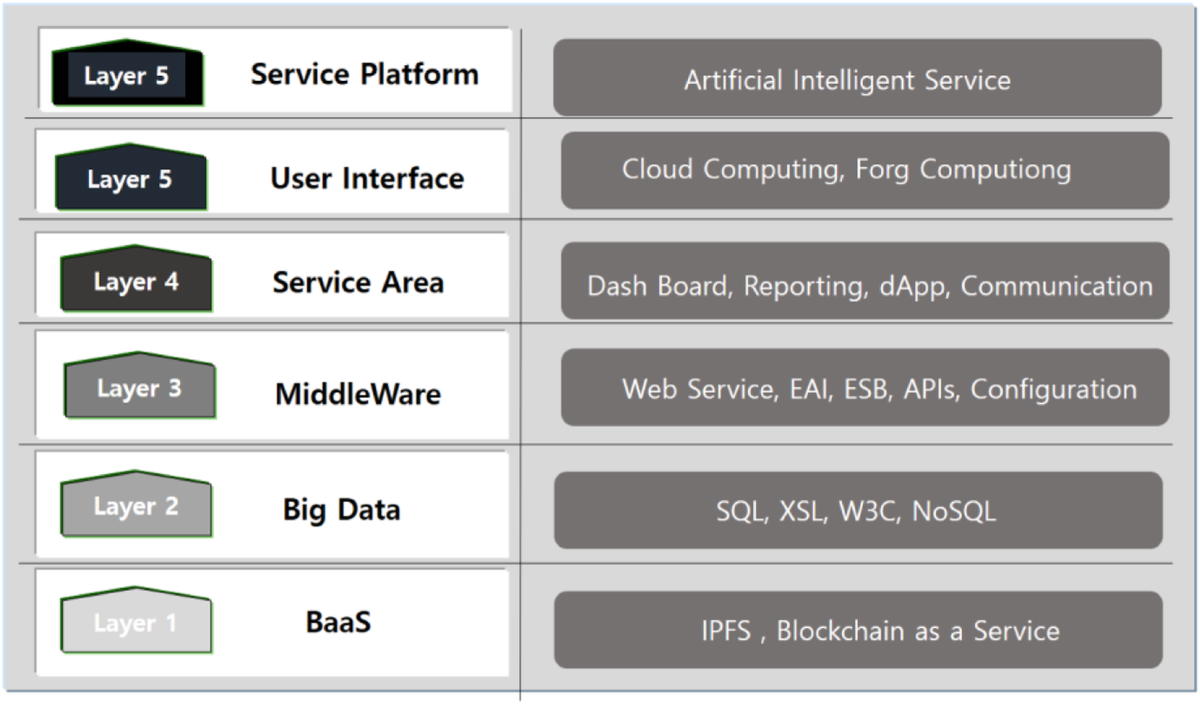This screenshot has height=704, width=1200.
Task: Click the SQL, XSL, W3C, NoSQL box
Action: pyautogui.click(x=858, y=511)
